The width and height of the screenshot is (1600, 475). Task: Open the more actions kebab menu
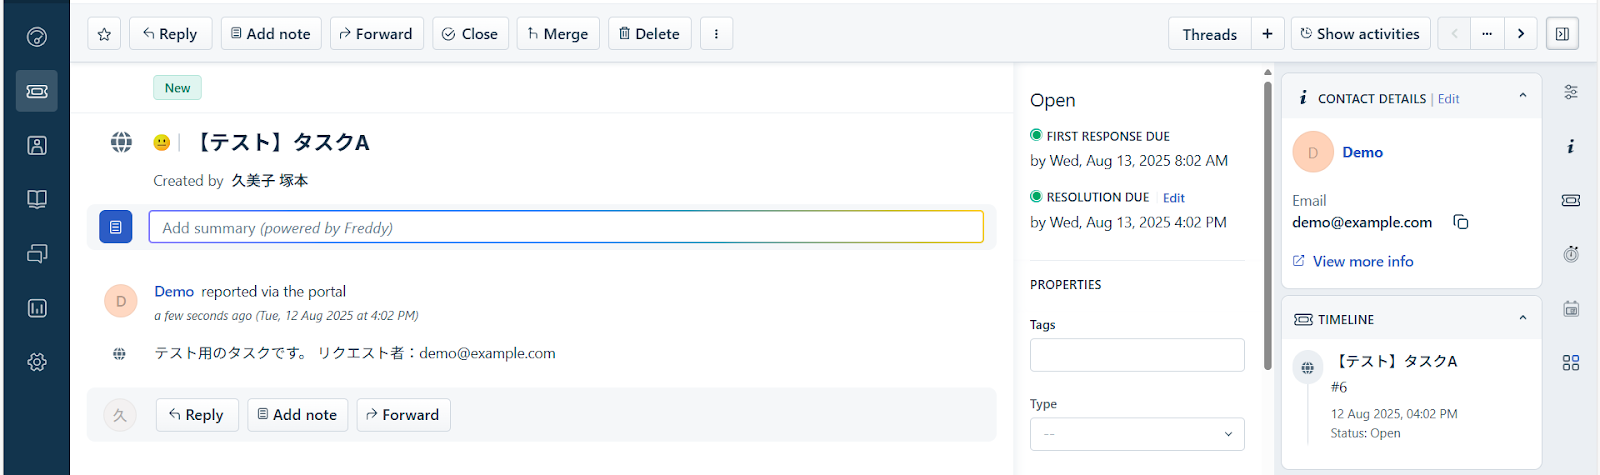[x=716, y=34]
